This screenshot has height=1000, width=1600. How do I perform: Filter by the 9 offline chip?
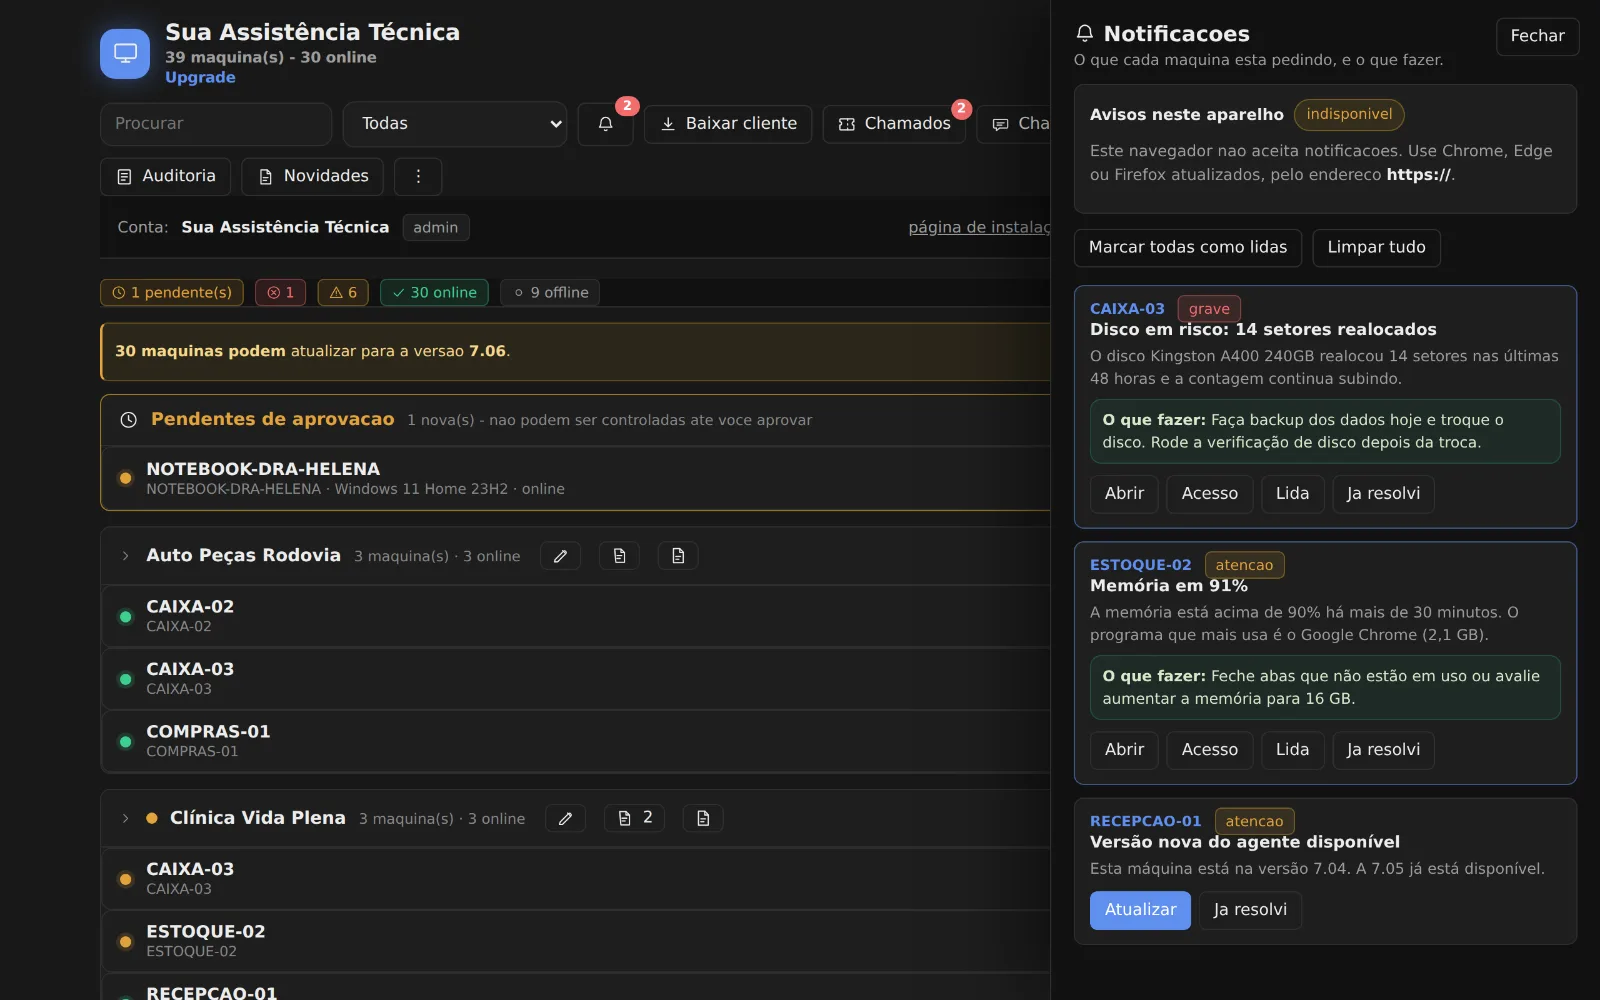coord(550,292)
